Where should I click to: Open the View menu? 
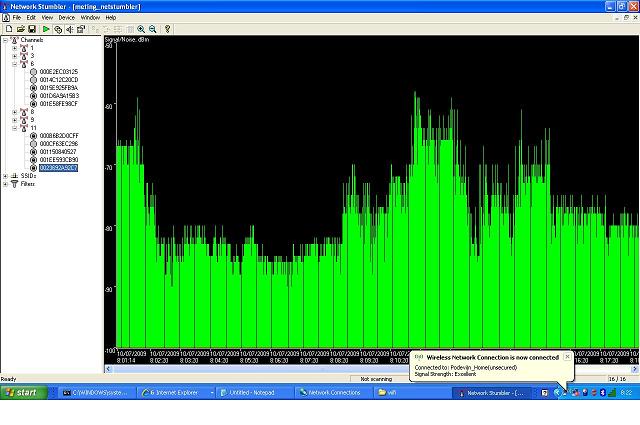(x=46, y=17)
